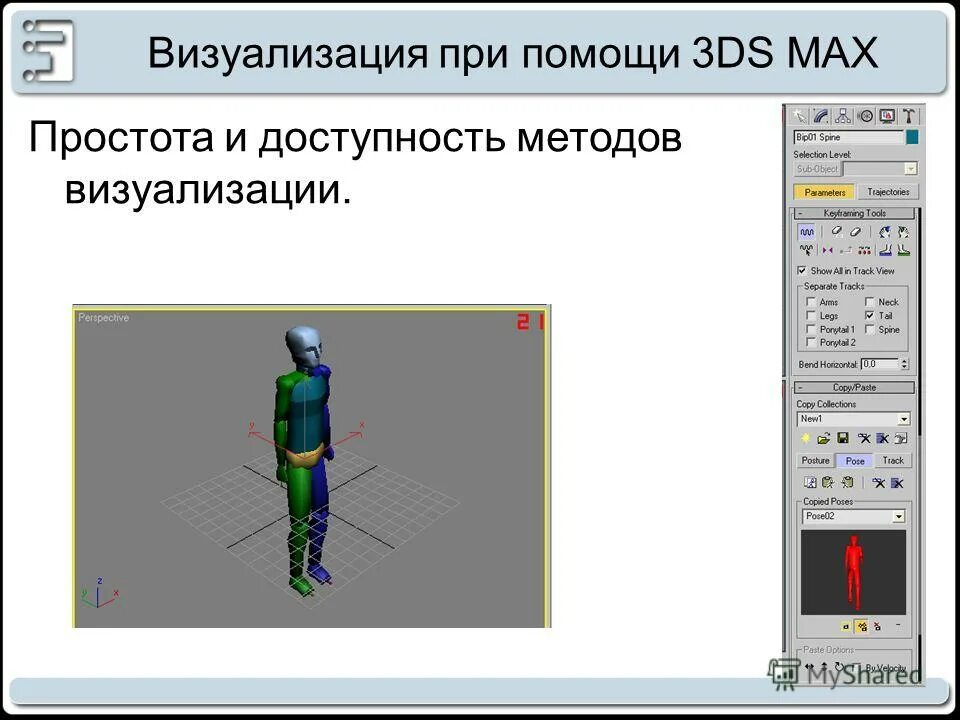Save collections with the floppy disk icon

click(x=843, y=438)
